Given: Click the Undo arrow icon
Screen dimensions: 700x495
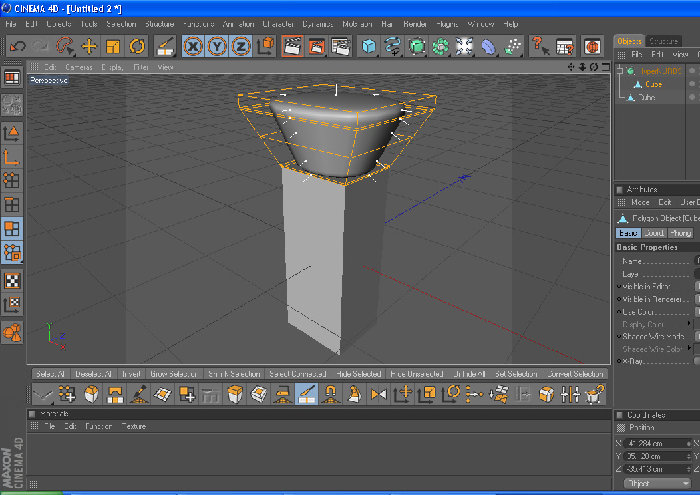Looking at the screenshot, I should click(17, 46).
